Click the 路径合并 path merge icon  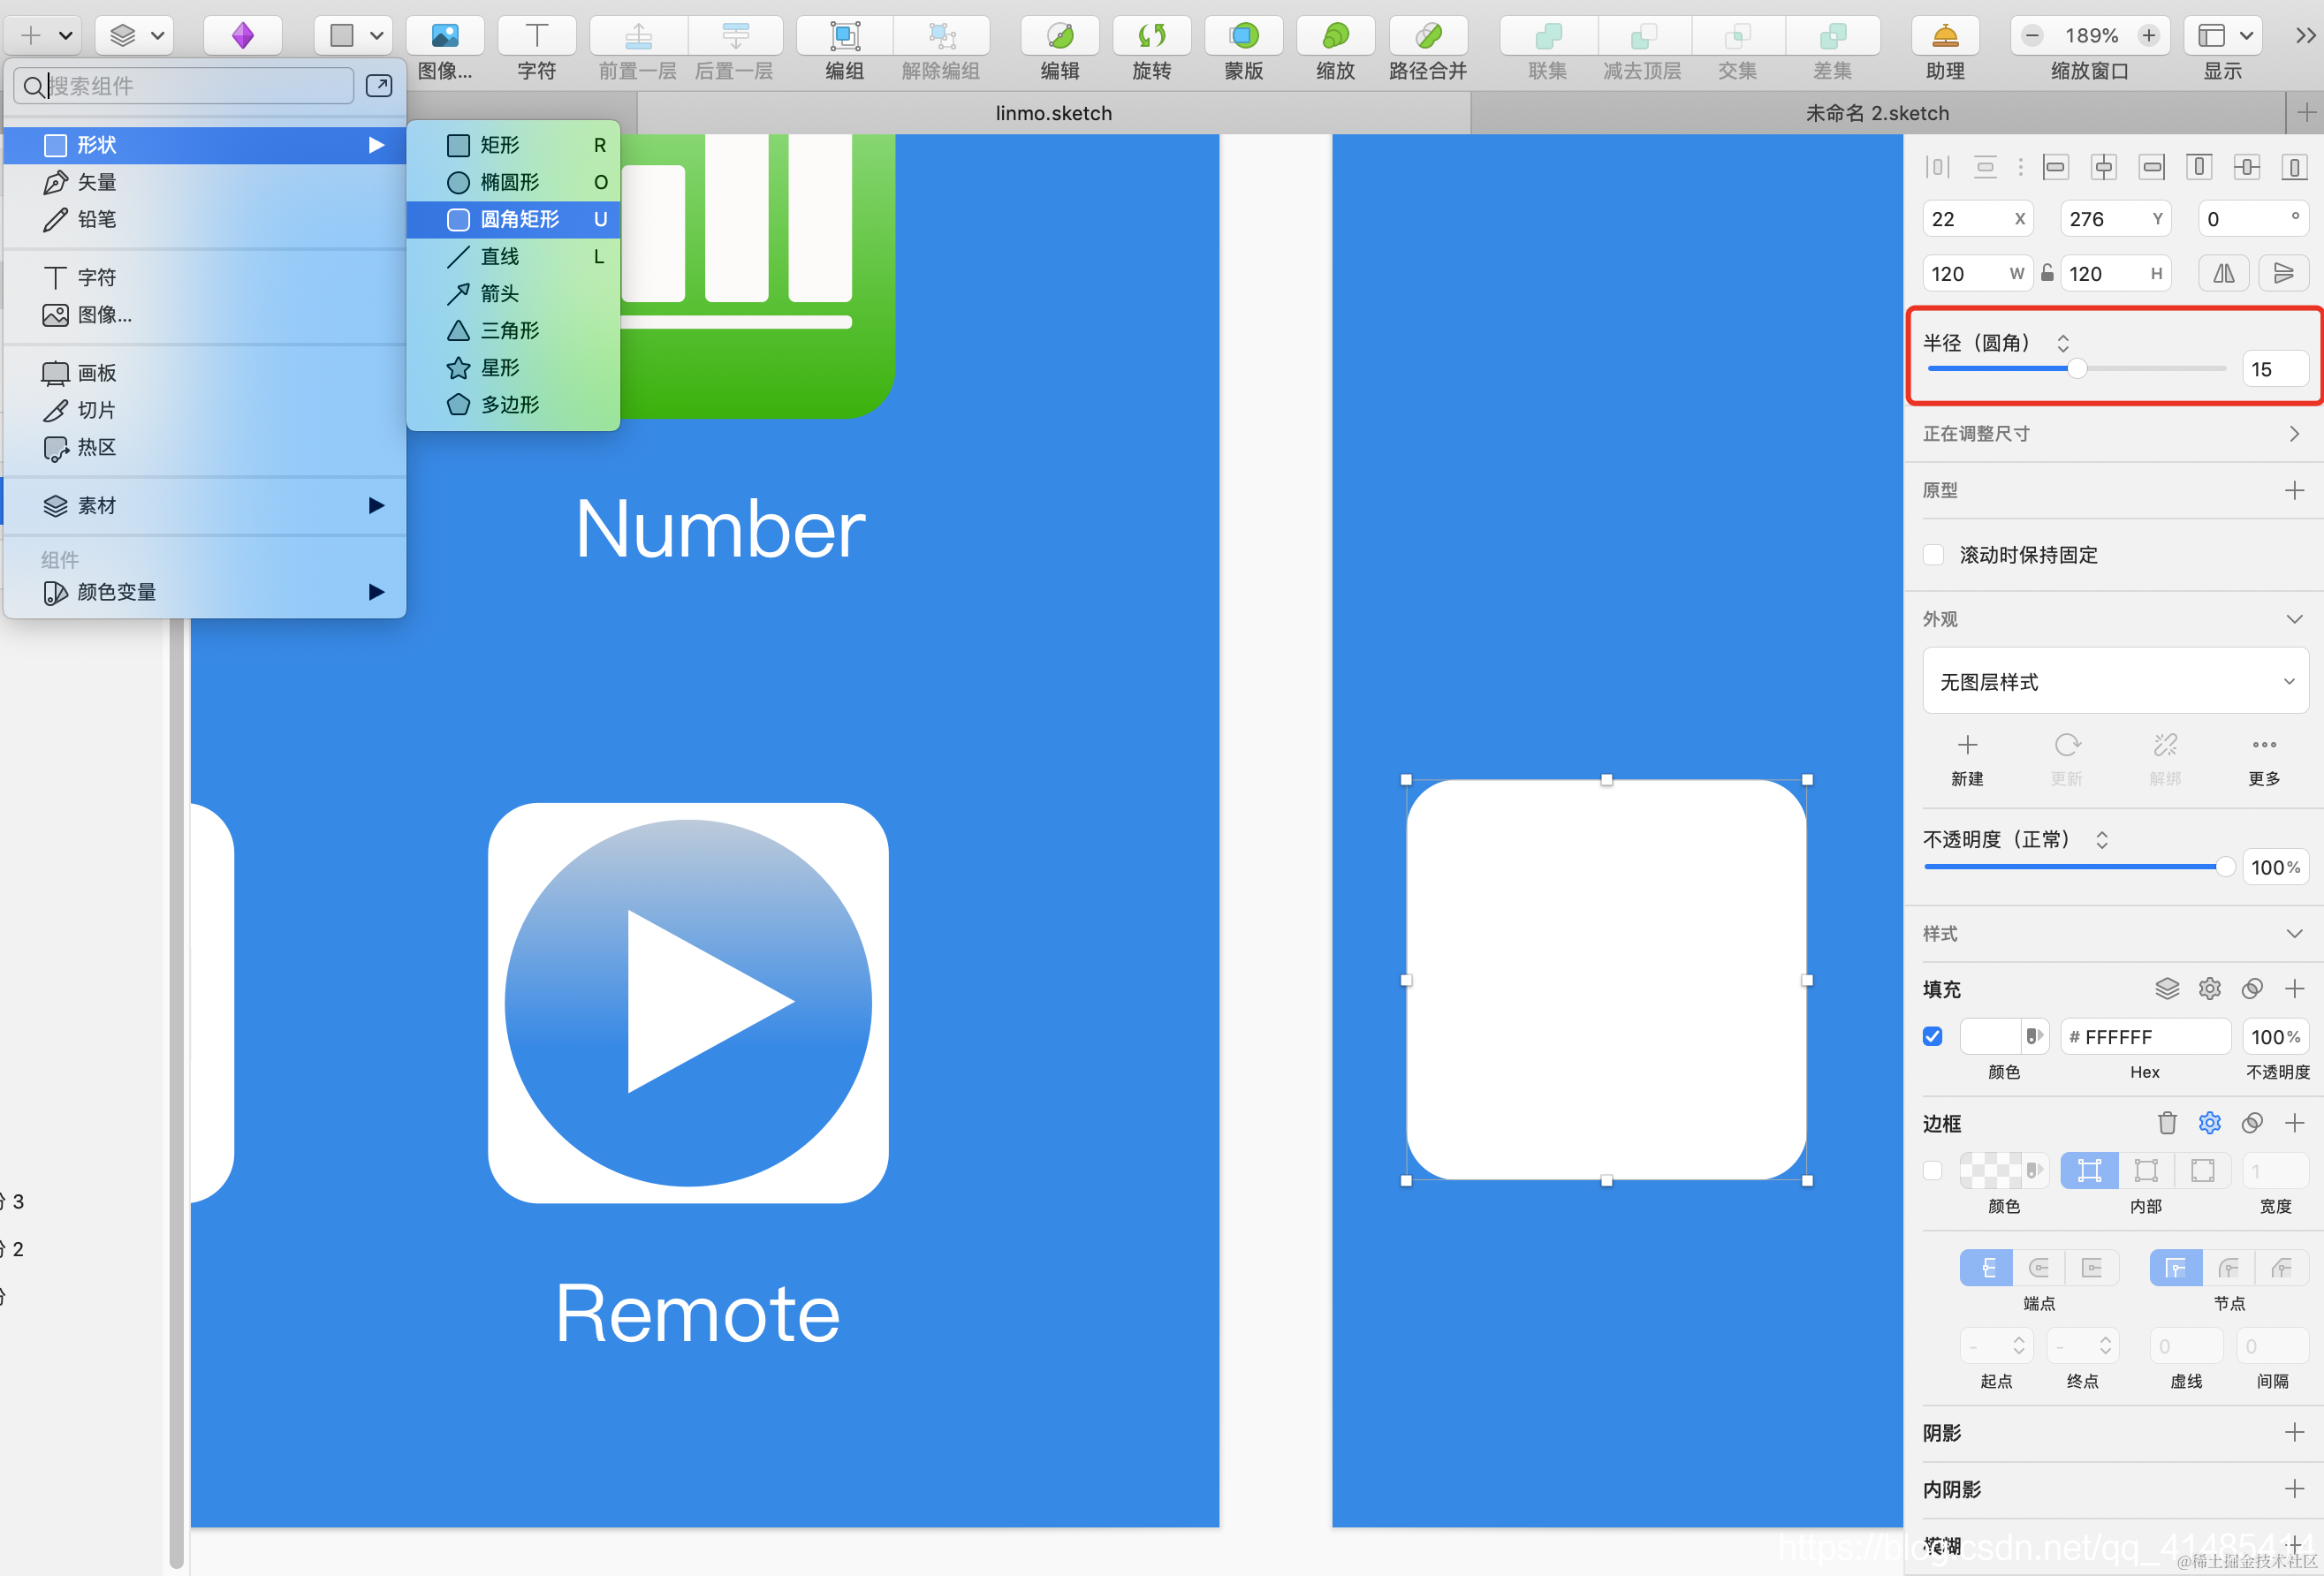pos(1427,37)
